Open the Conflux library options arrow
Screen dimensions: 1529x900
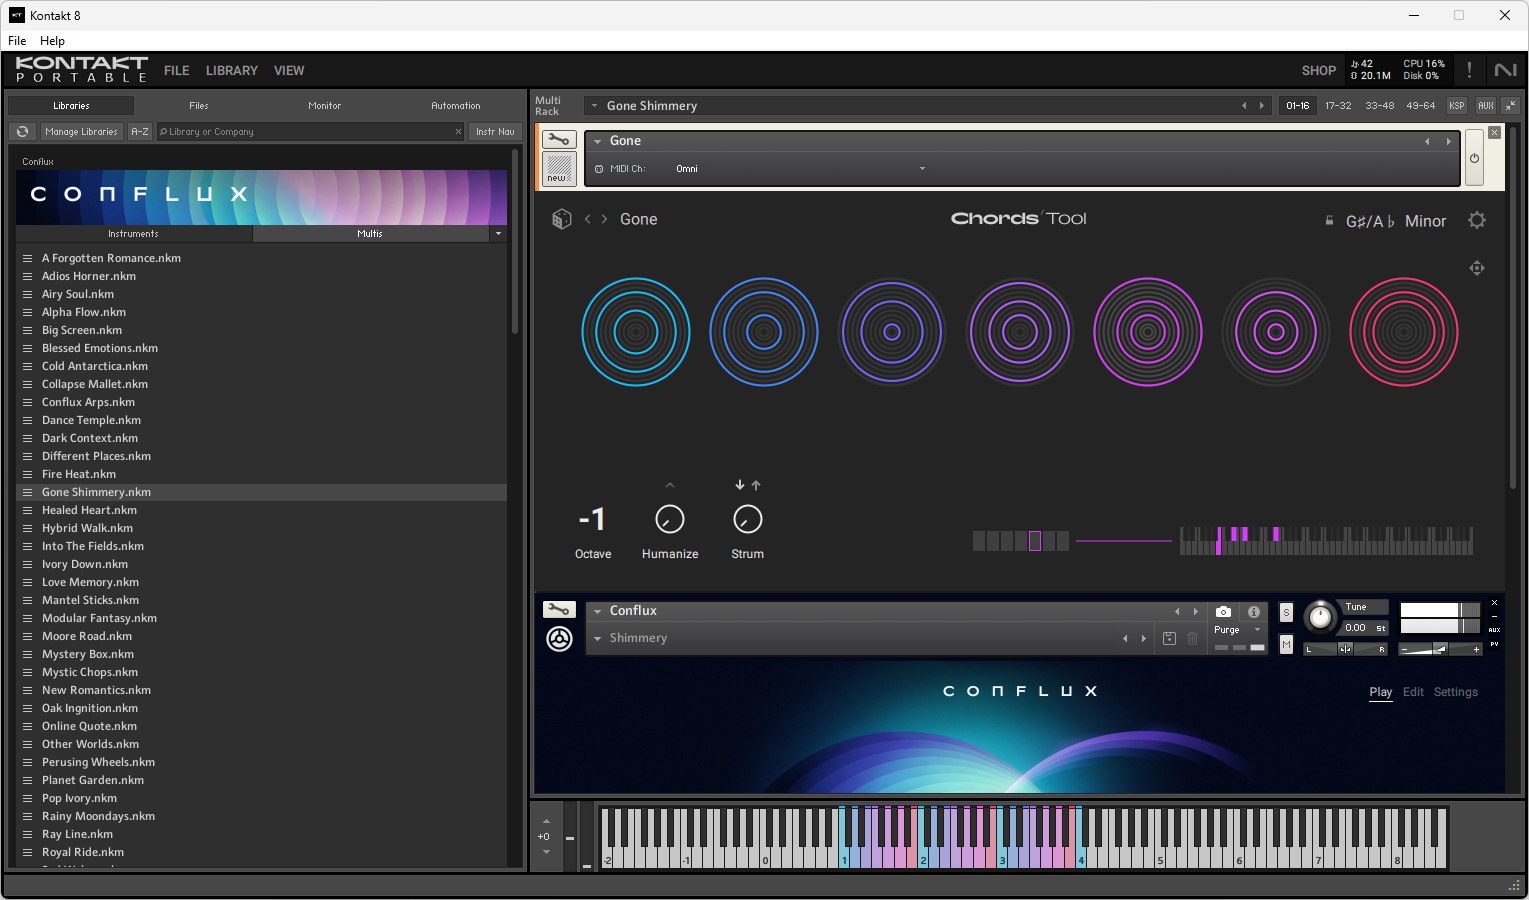[x=498, y=234]
